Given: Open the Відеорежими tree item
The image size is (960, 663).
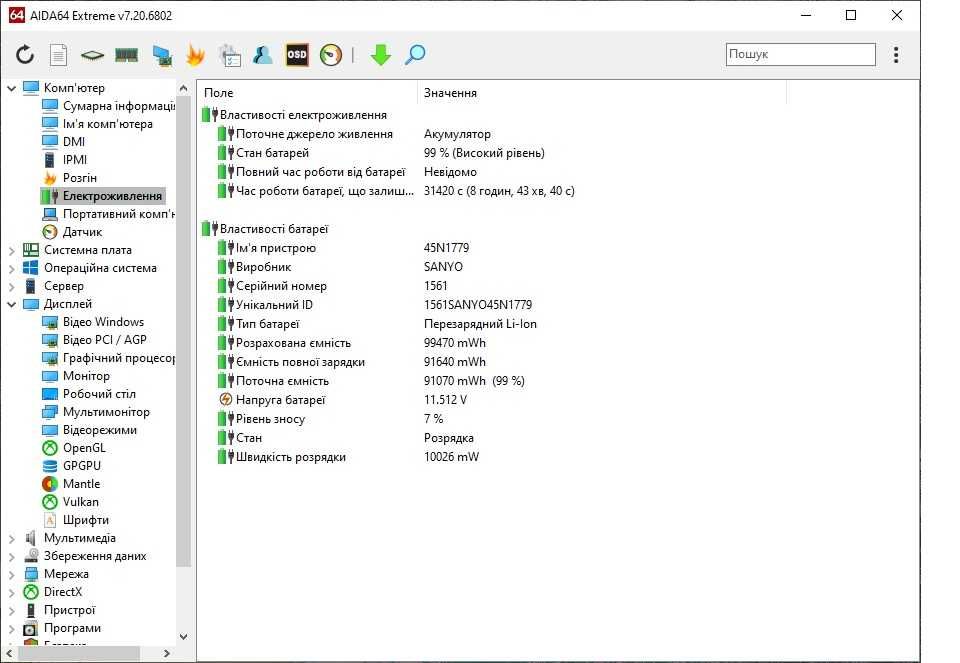Looking at the screenshot, I should pyautogui.click(x=89, y=430).
